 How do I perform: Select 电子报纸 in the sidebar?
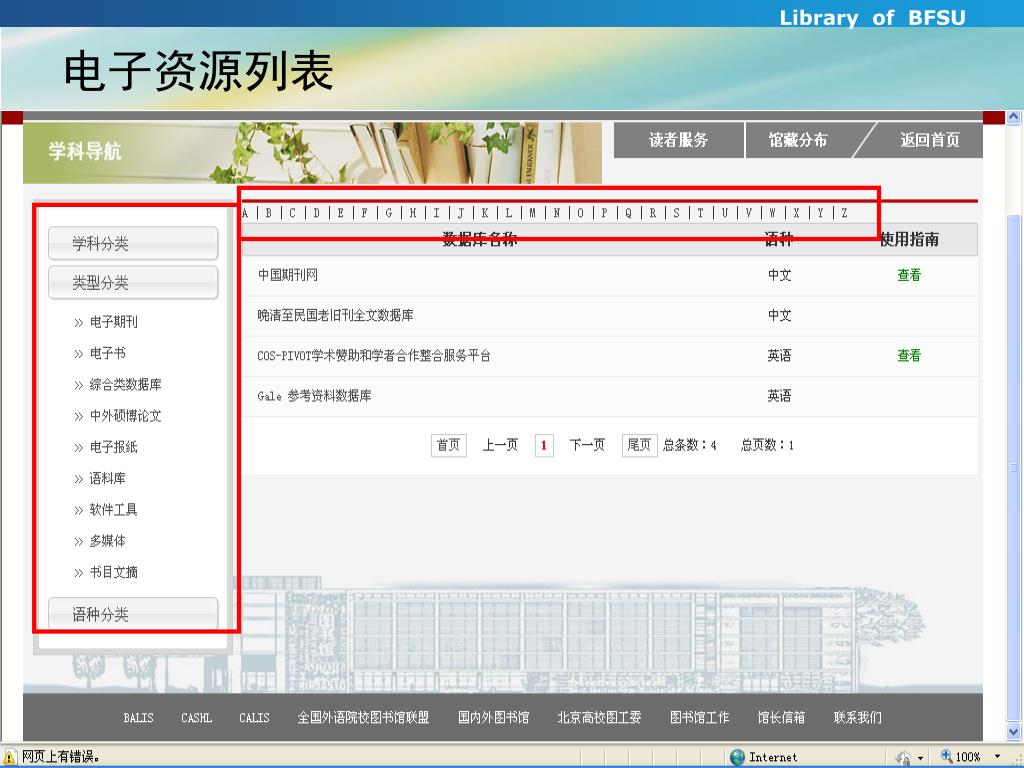pyautogui.click(x=114, y=447)
